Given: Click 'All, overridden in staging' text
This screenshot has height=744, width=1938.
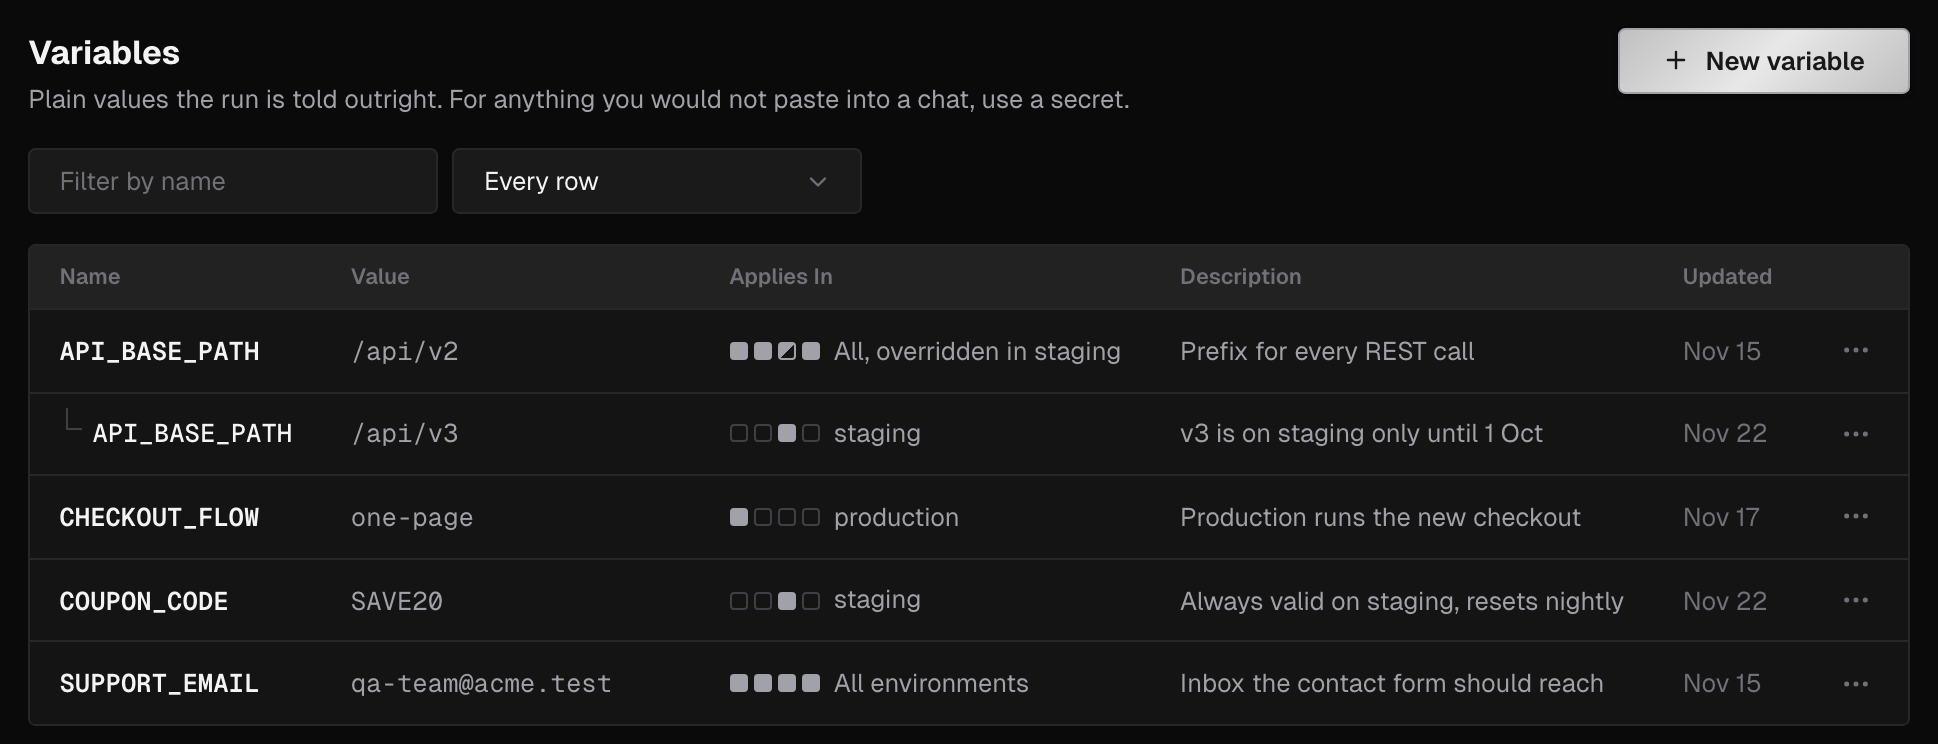Looking at the screenshot, I should [977, 351].
